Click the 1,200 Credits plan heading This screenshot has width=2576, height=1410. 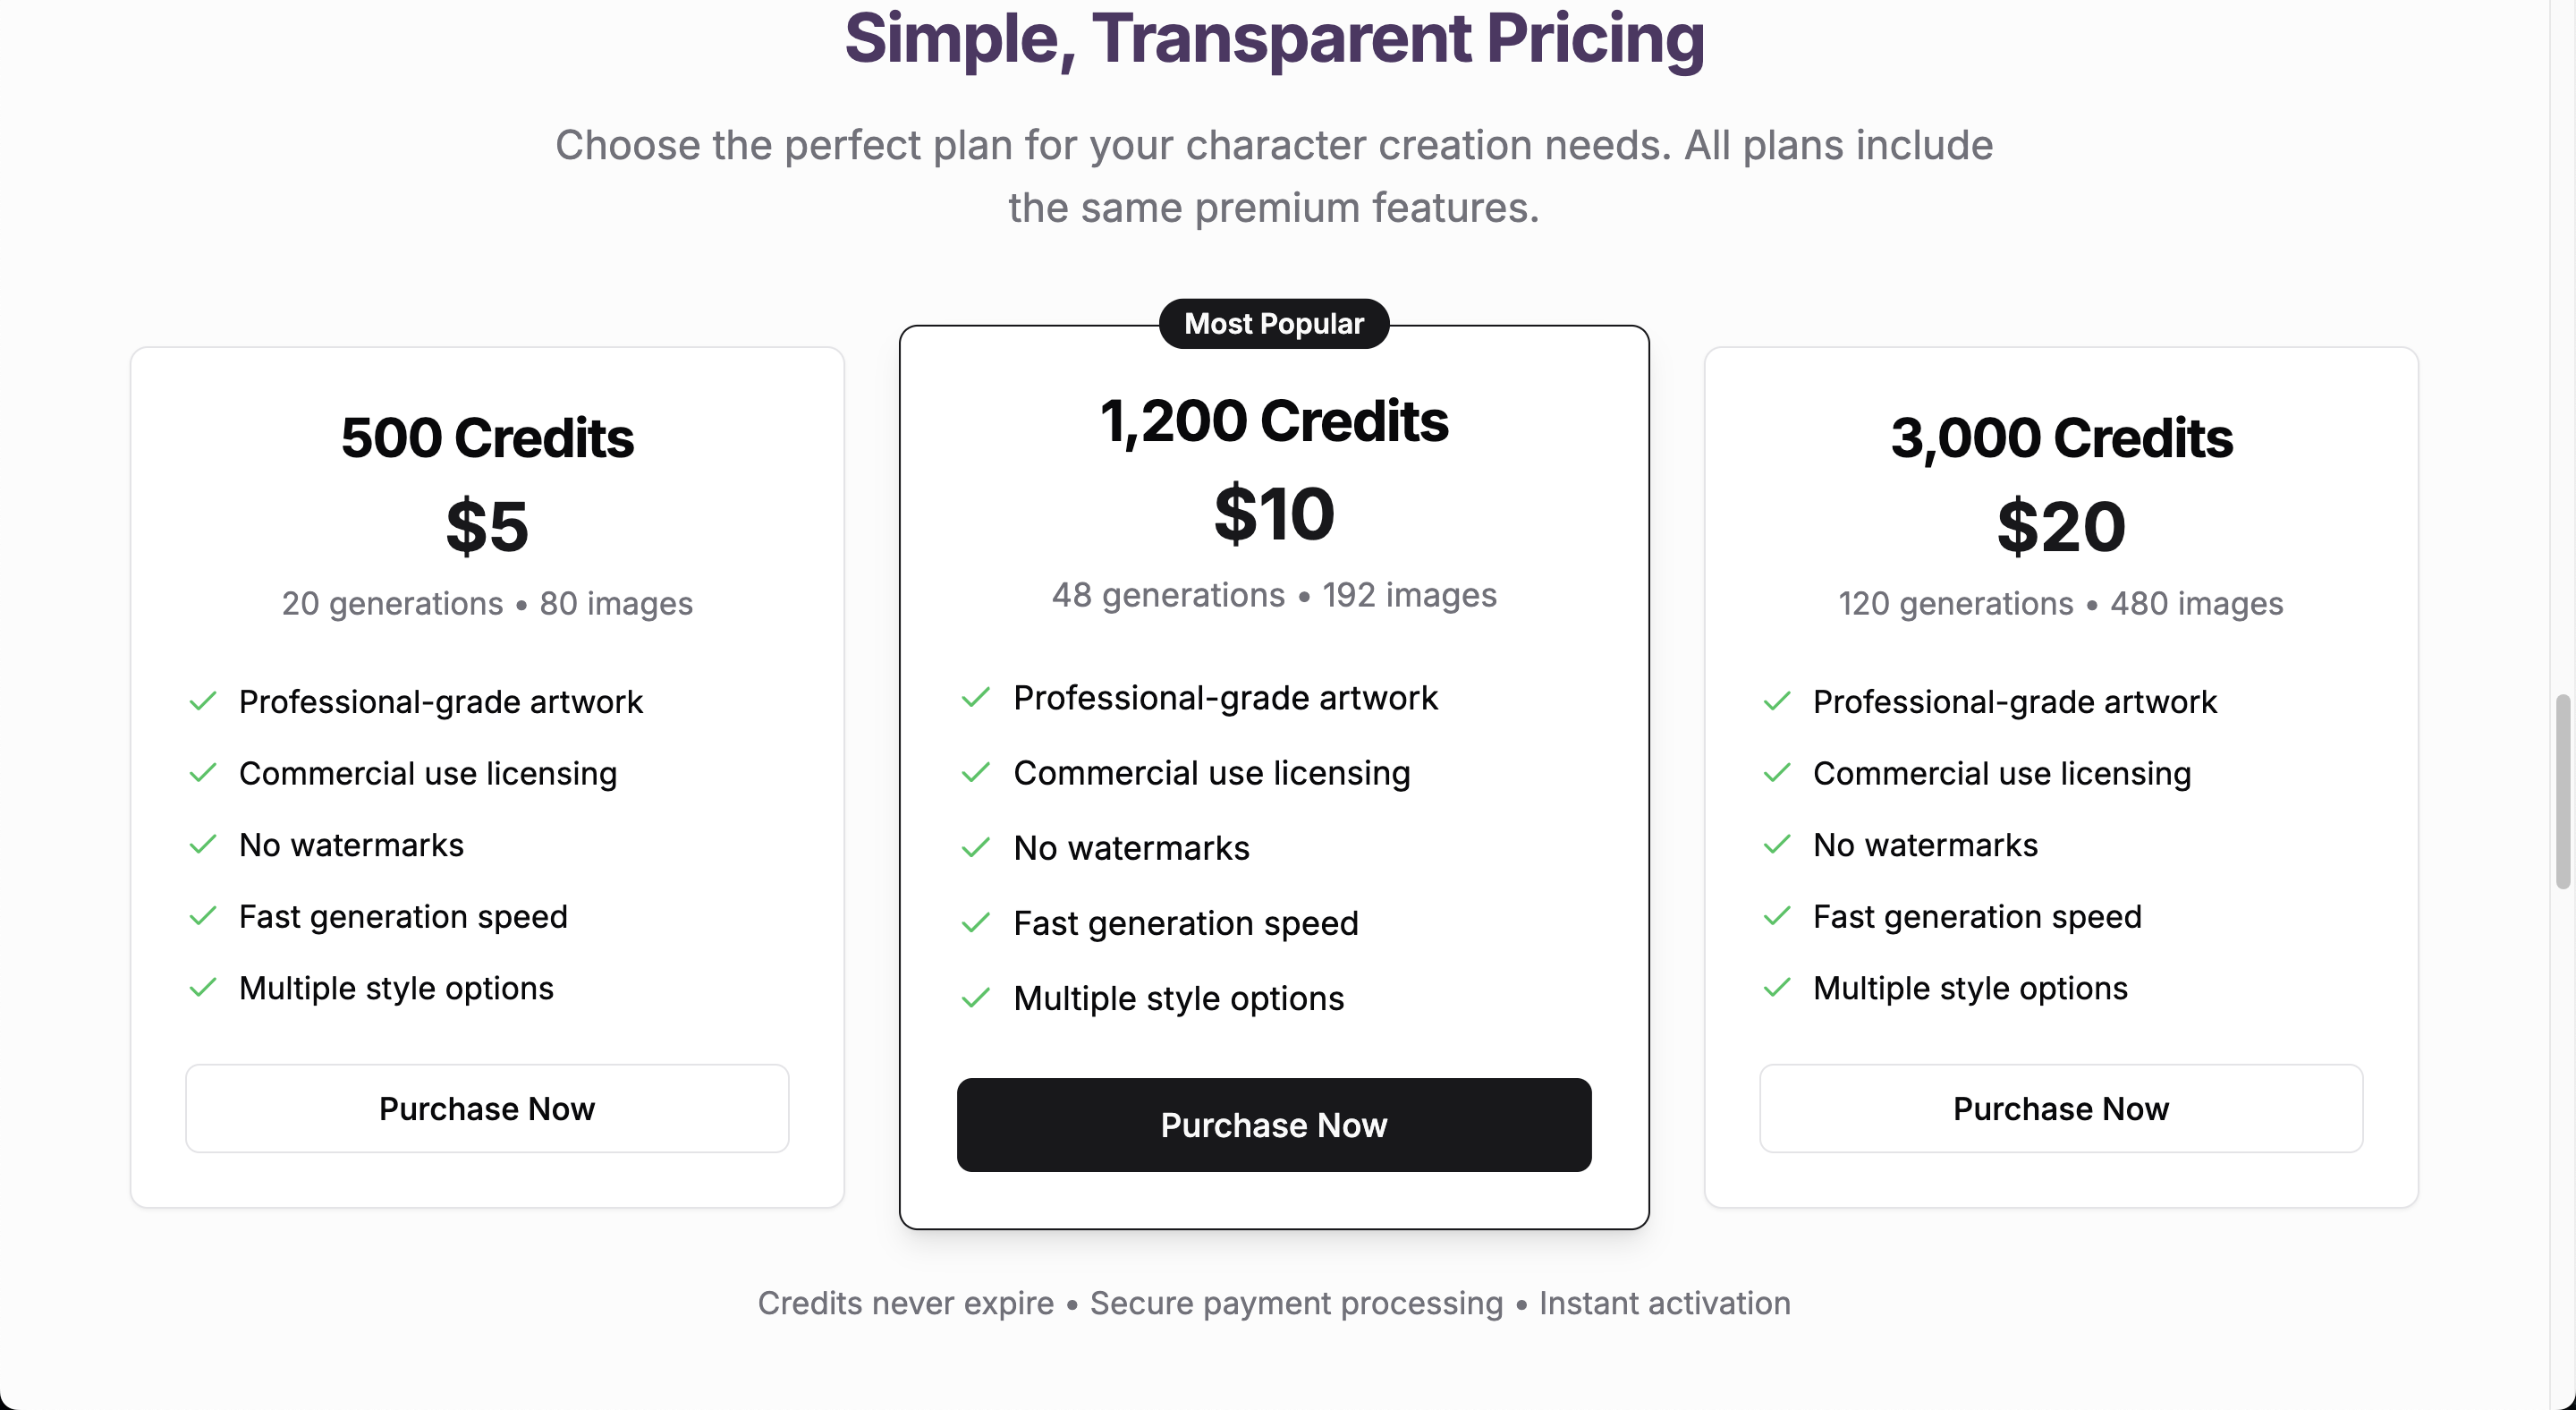[x=1273, y=421]
